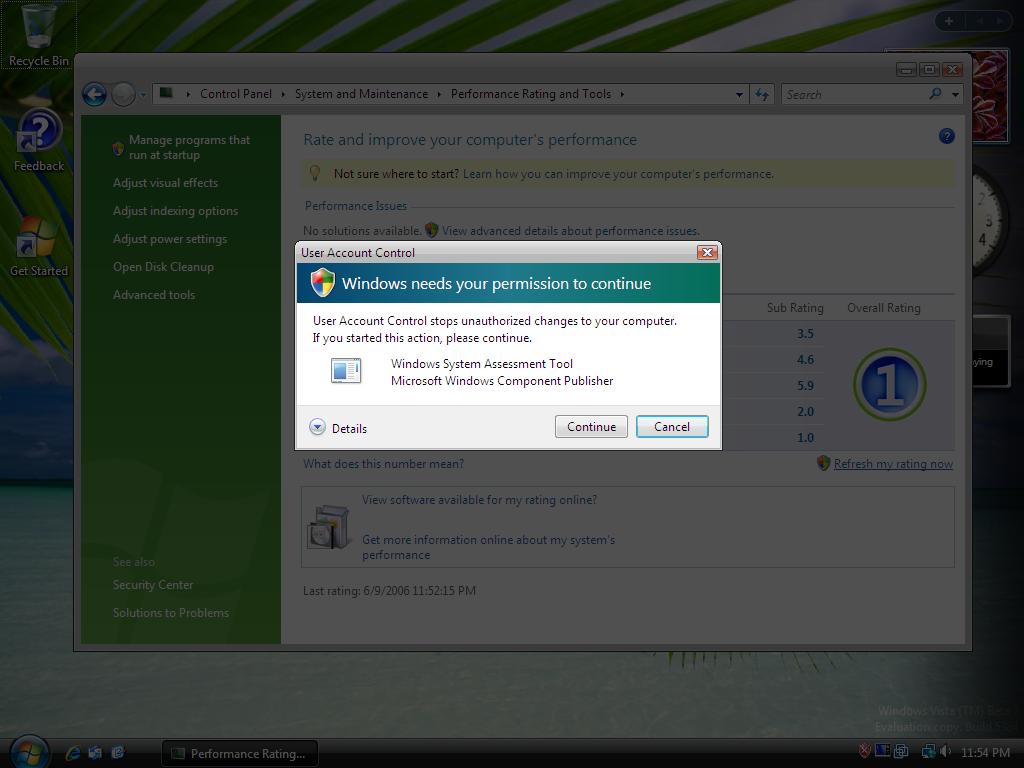The width and height of the screenshot is (1024, 768).
Task: Switch to the Performance Rating taskbar button
Action: pos(240,753)
